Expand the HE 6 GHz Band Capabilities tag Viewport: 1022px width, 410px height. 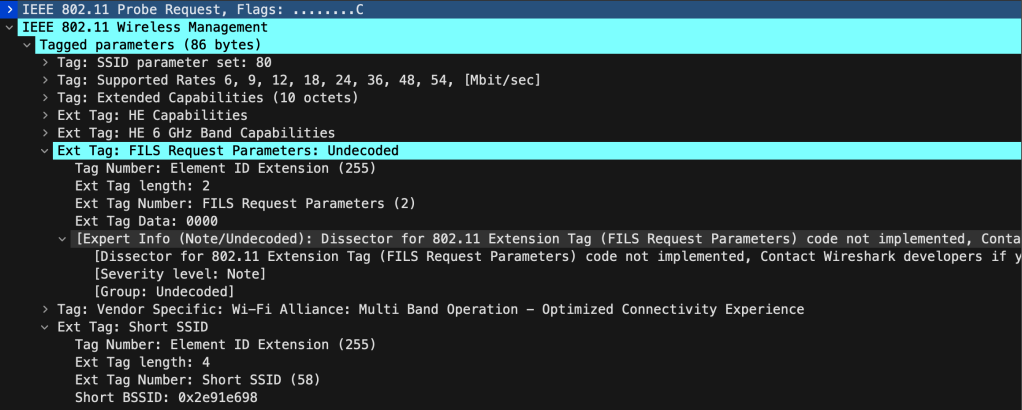(45, 133)
